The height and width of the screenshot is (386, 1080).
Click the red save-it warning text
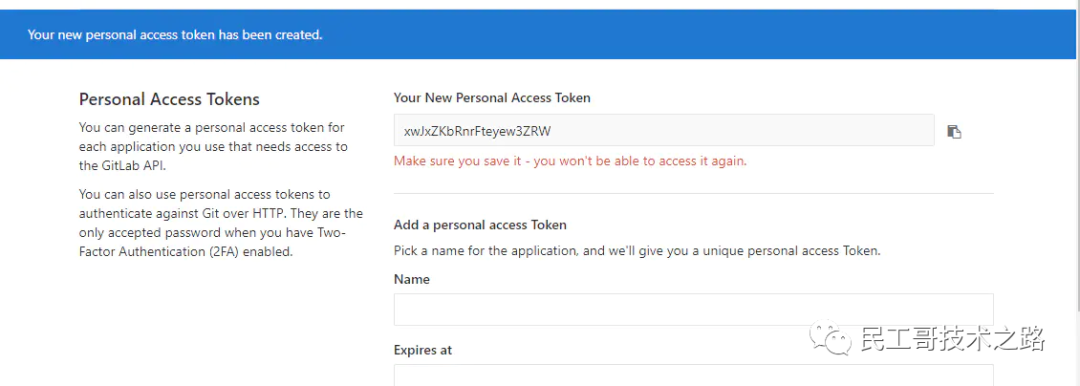[x=570, y=161]
